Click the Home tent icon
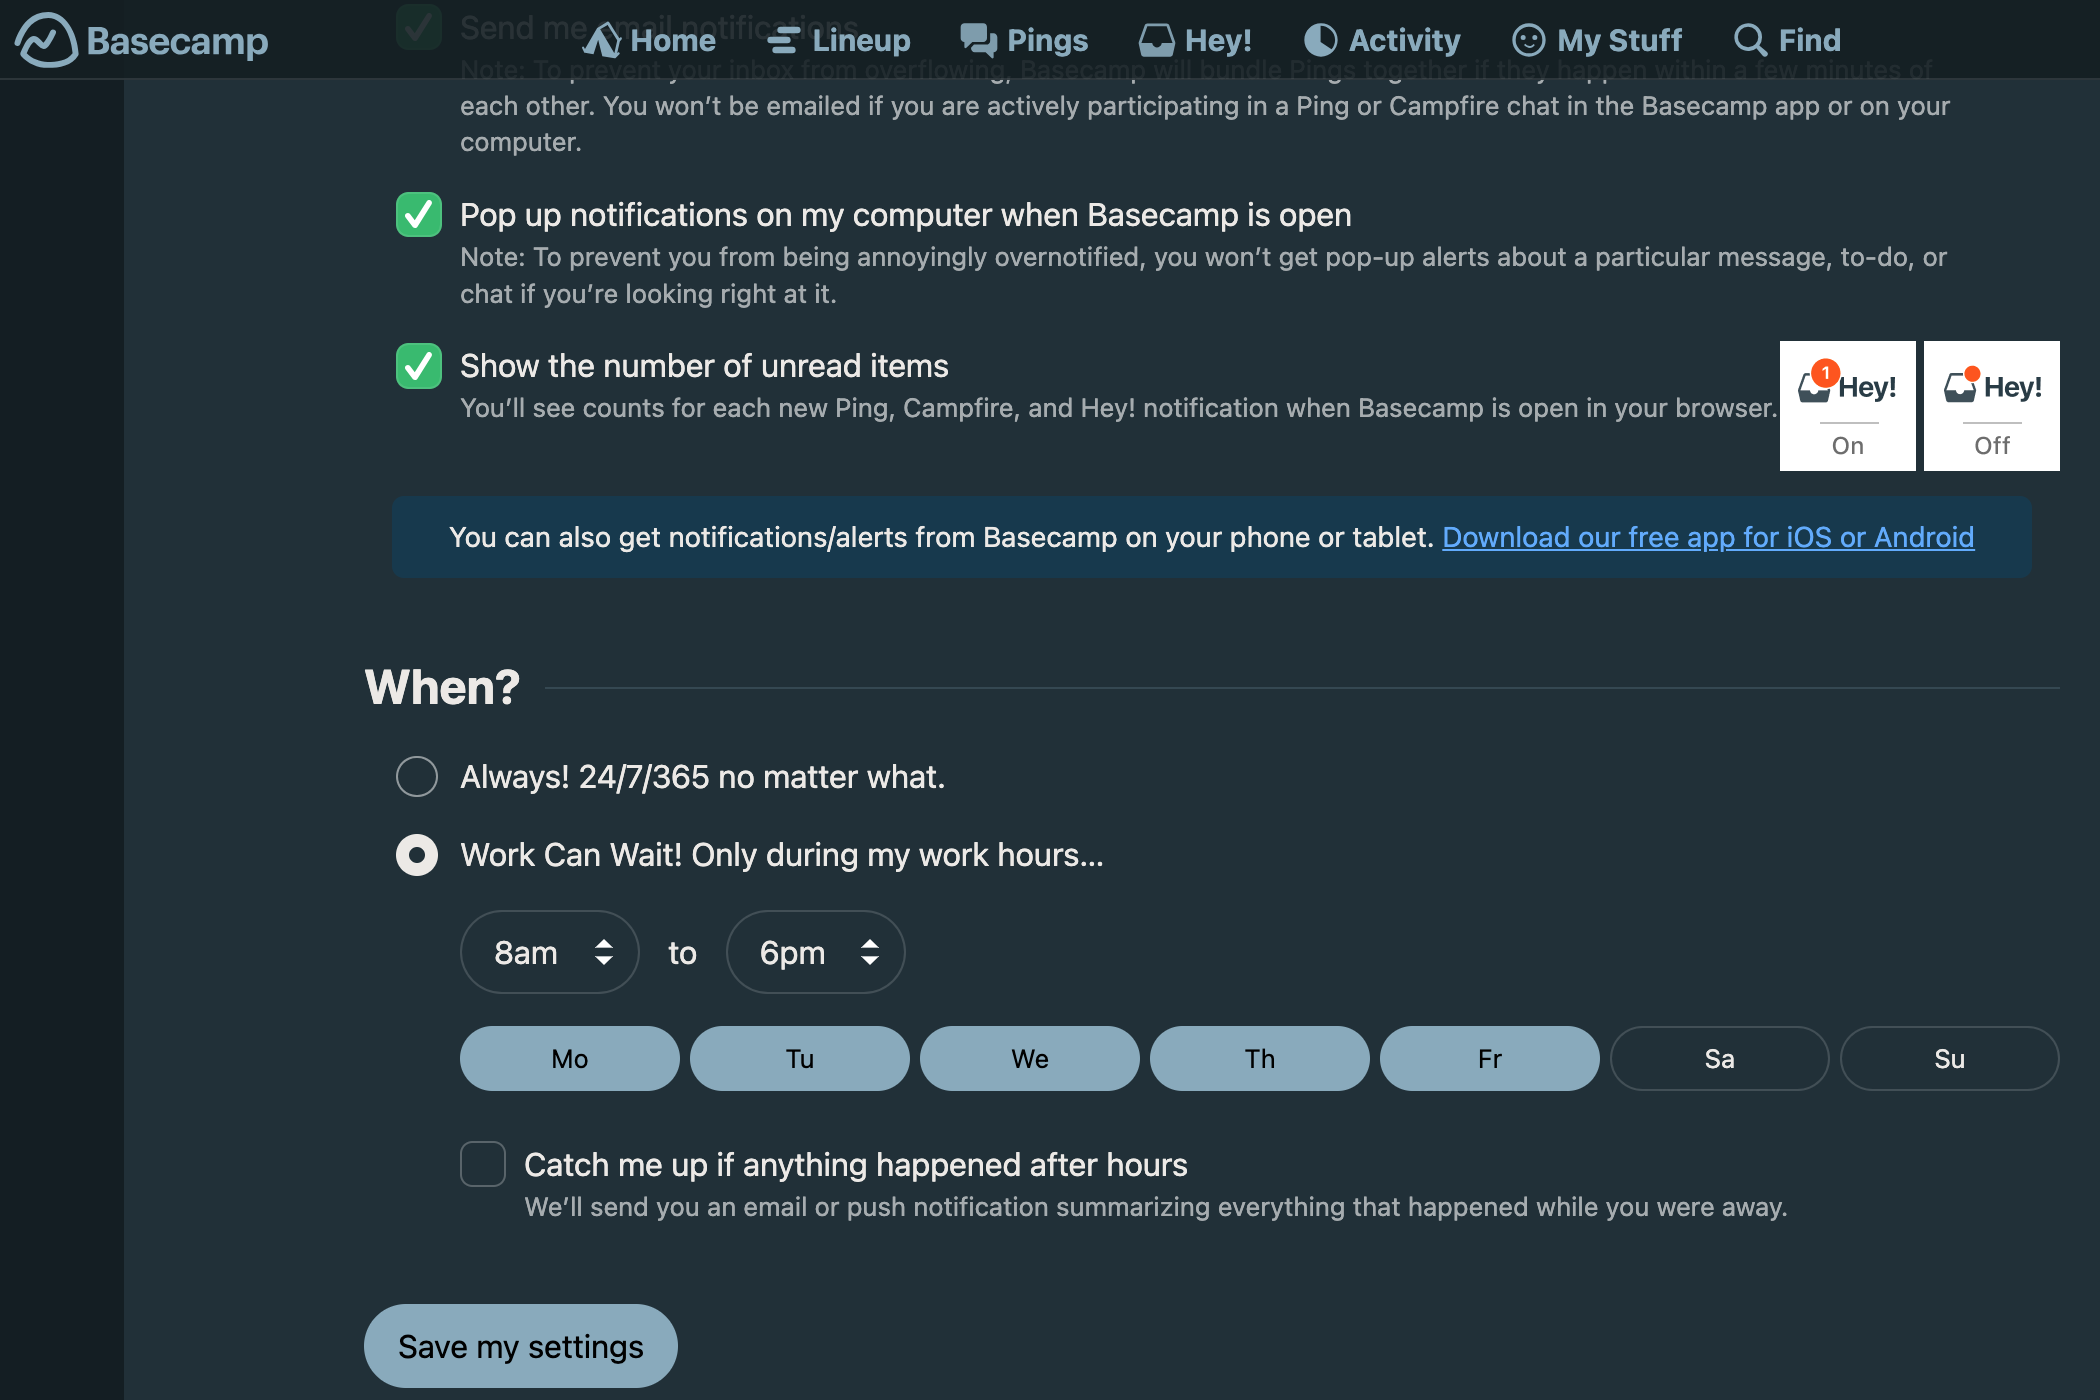Image resolution: width=2100 pixels, height=1400 pixels. click(603, 40)
